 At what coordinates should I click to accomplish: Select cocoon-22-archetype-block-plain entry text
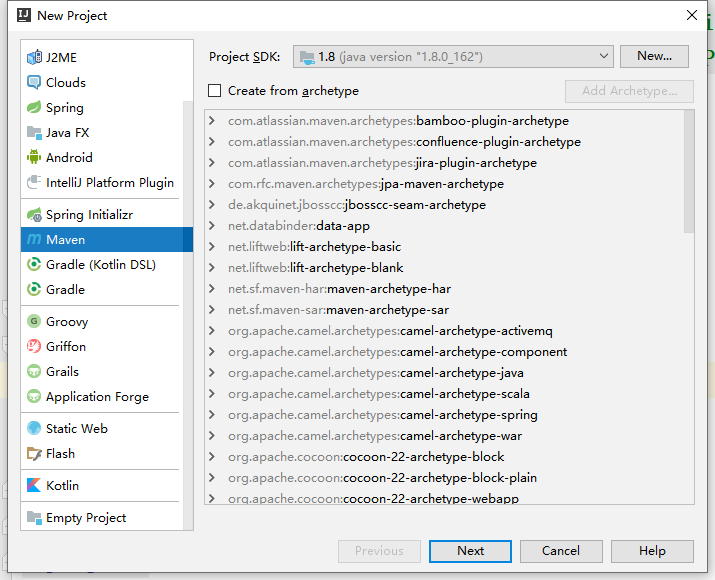pyautogui.click(x=383, y=477)
